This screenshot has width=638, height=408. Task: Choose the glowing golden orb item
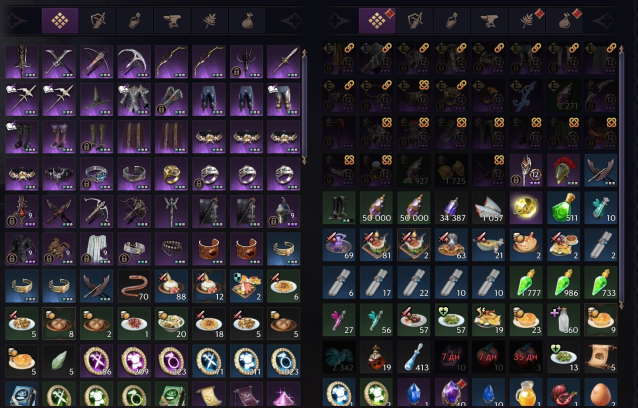click(526, 207)
